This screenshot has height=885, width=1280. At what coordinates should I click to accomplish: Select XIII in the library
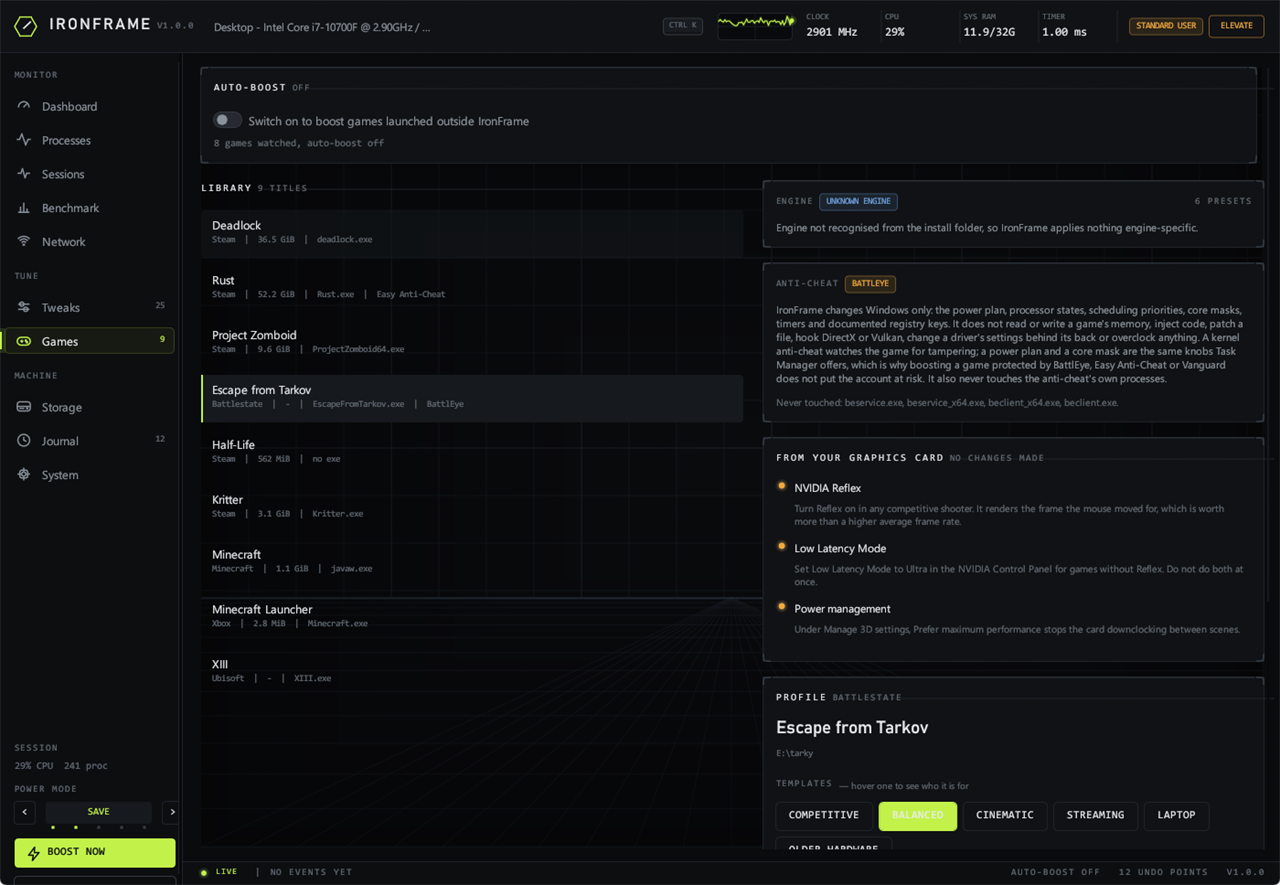(x=472, y=672)
